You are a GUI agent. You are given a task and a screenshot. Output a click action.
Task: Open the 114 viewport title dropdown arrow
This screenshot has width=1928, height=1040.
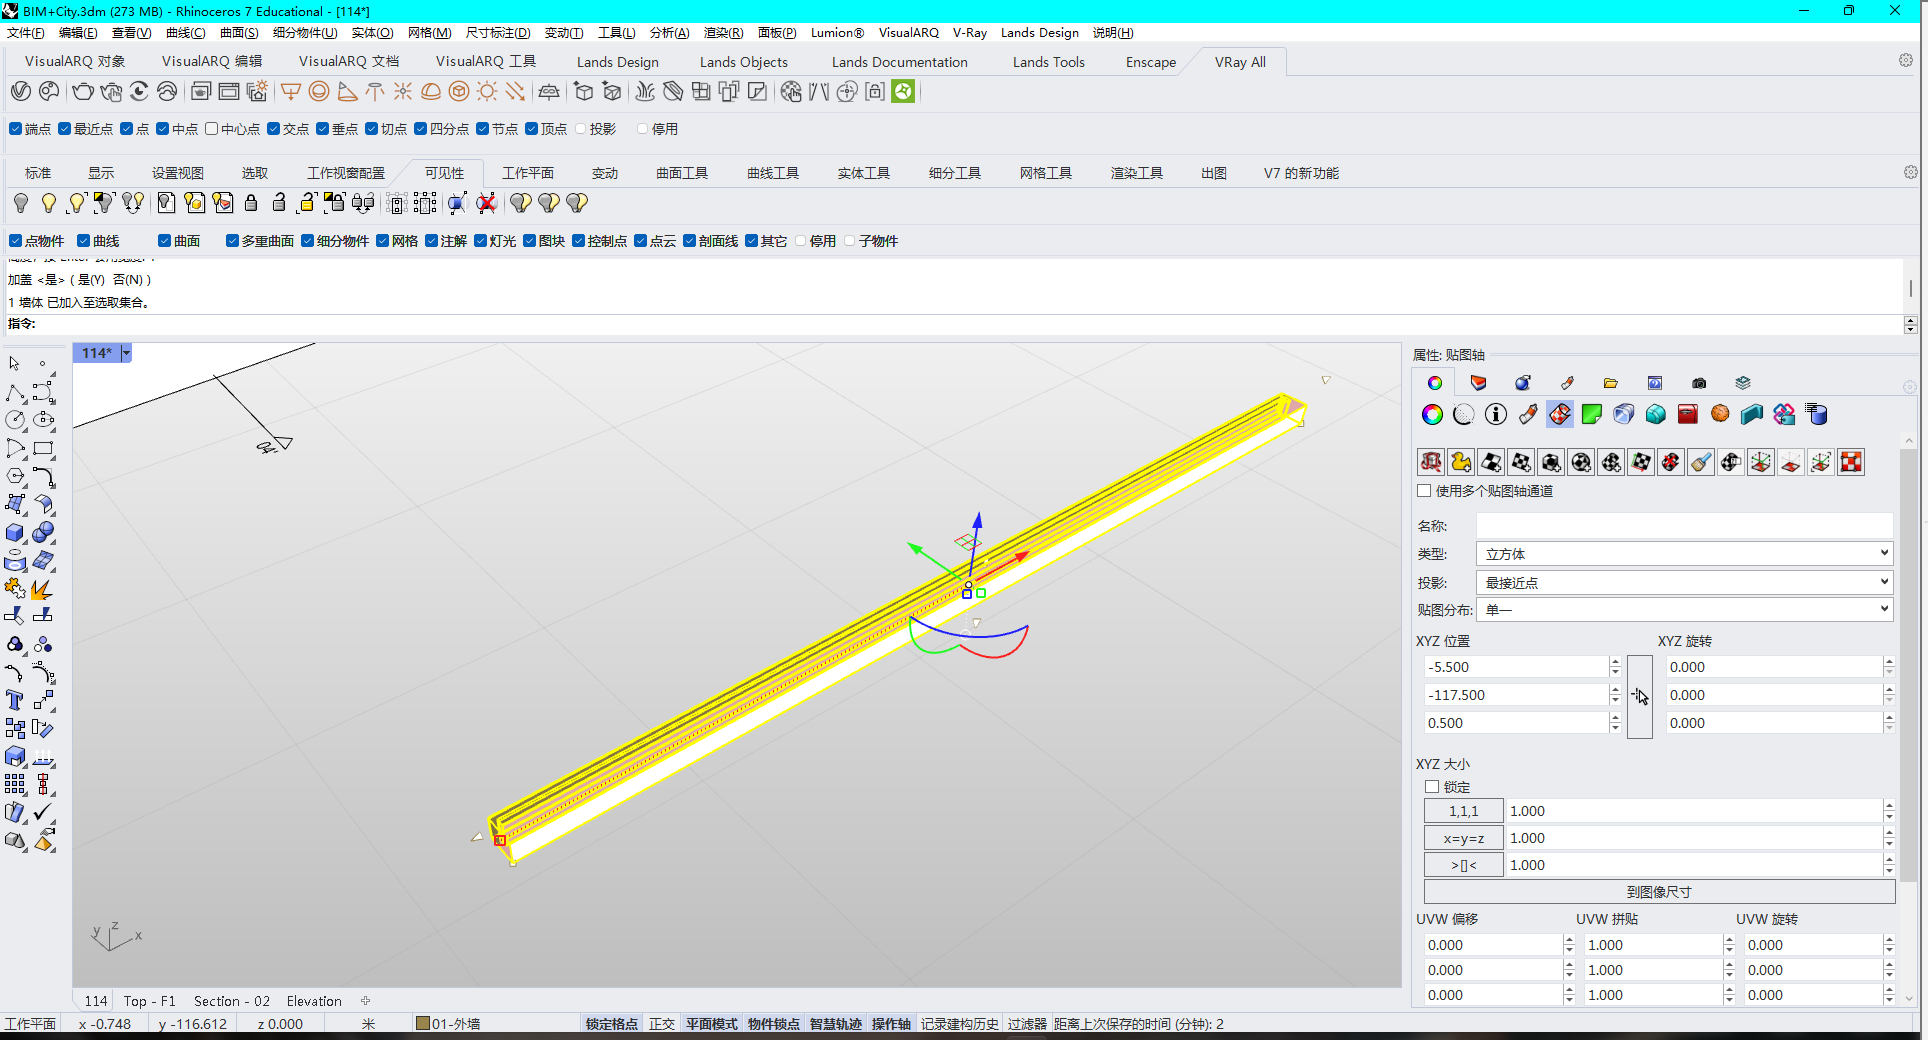[126, 353]
